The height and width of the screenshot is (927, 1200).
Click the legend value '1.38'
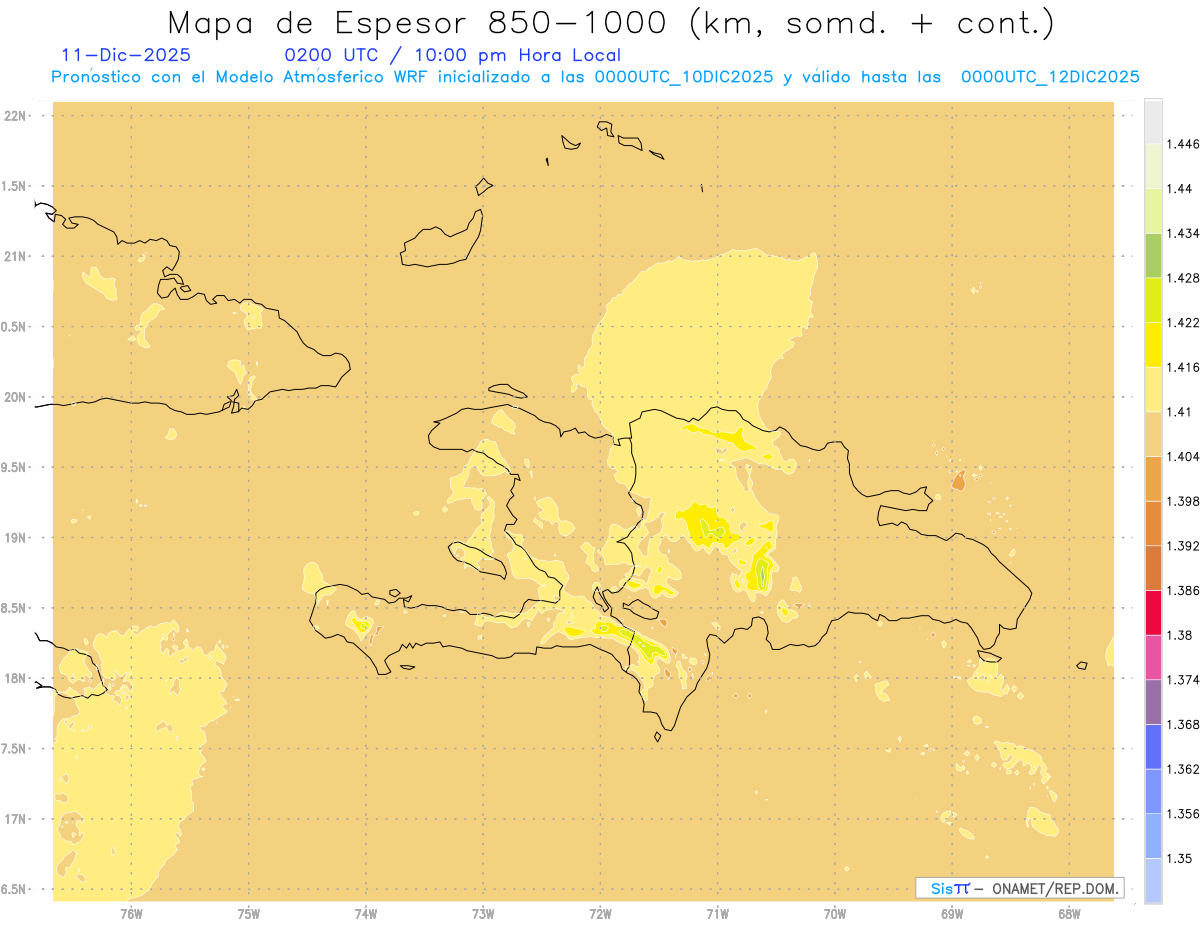(x=1180, y=635)
